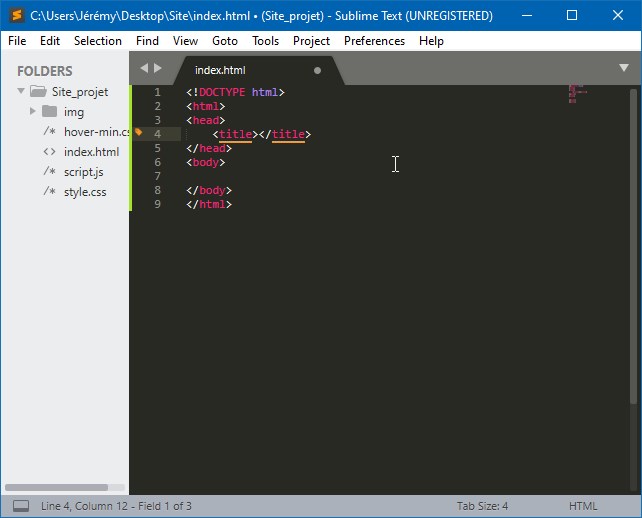Change Tab Size: 4 in status bar
The height and width of the screenshot is (518, 642).
click(x=482, y=506)
